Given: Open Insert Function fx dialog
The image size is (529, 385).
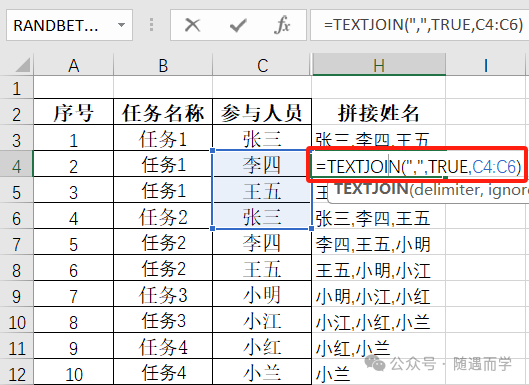Looking at the screenshot, I should point(282,25).
